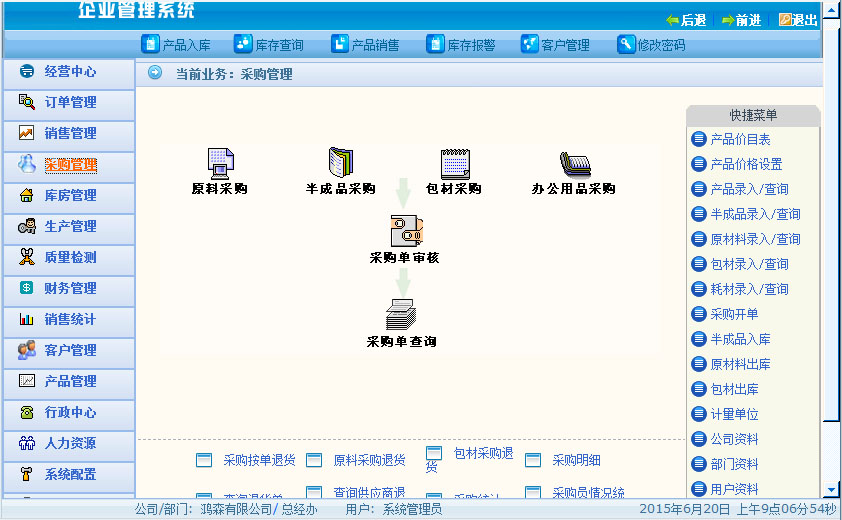Click the 后退 back arrow
This screenshot has height=520, width=842.
[686, 20]
